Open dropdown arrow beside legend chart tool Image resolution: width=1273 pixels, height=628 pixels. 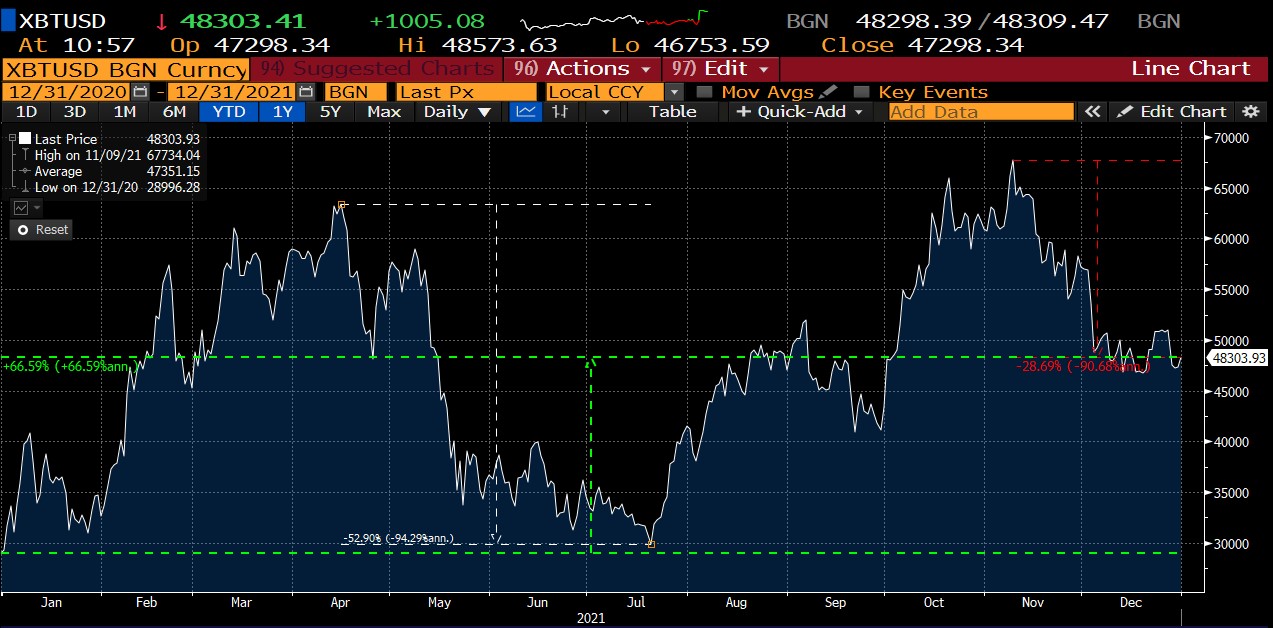tap(38, 207)
